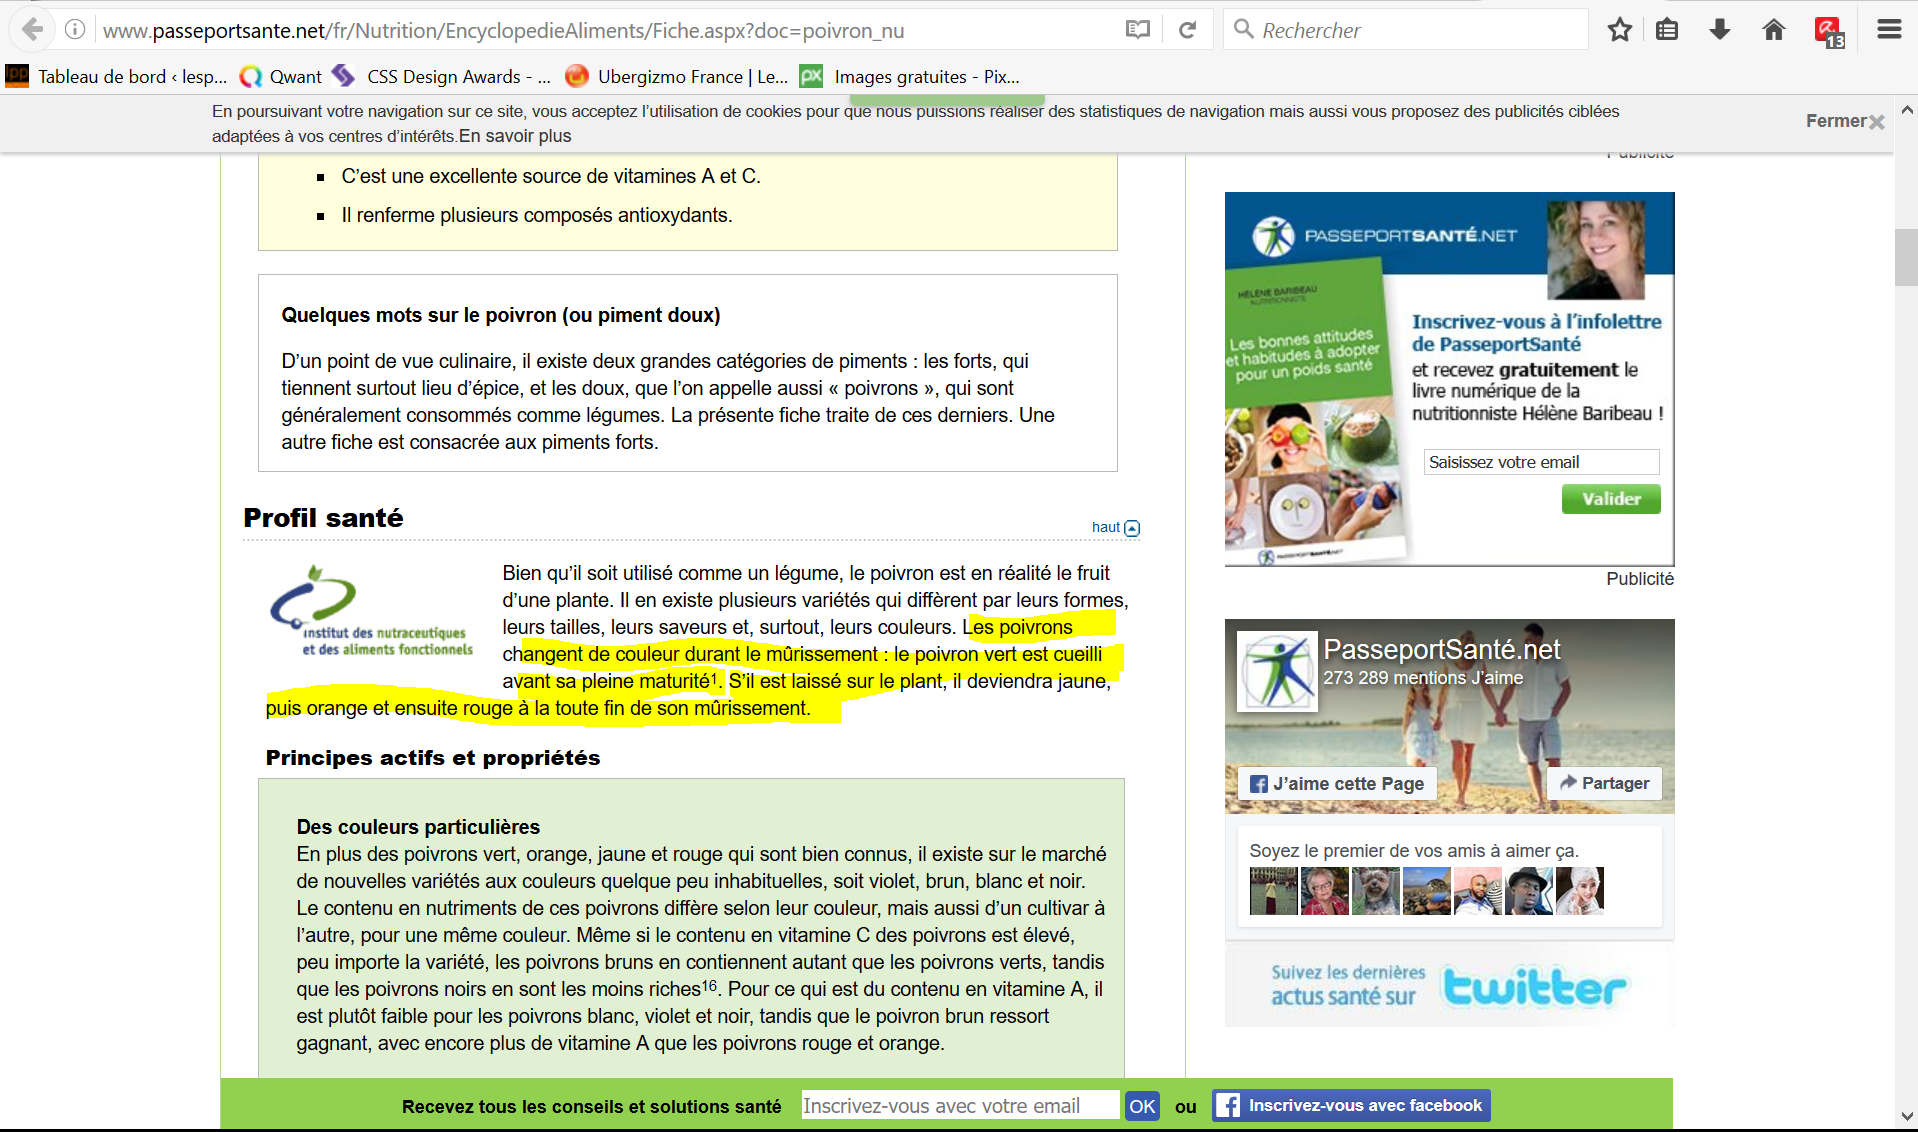This screenshot has height=1132, width=1918.
Task: Open the Firefox hamburger menu
Action: [x=1888, y=30]
